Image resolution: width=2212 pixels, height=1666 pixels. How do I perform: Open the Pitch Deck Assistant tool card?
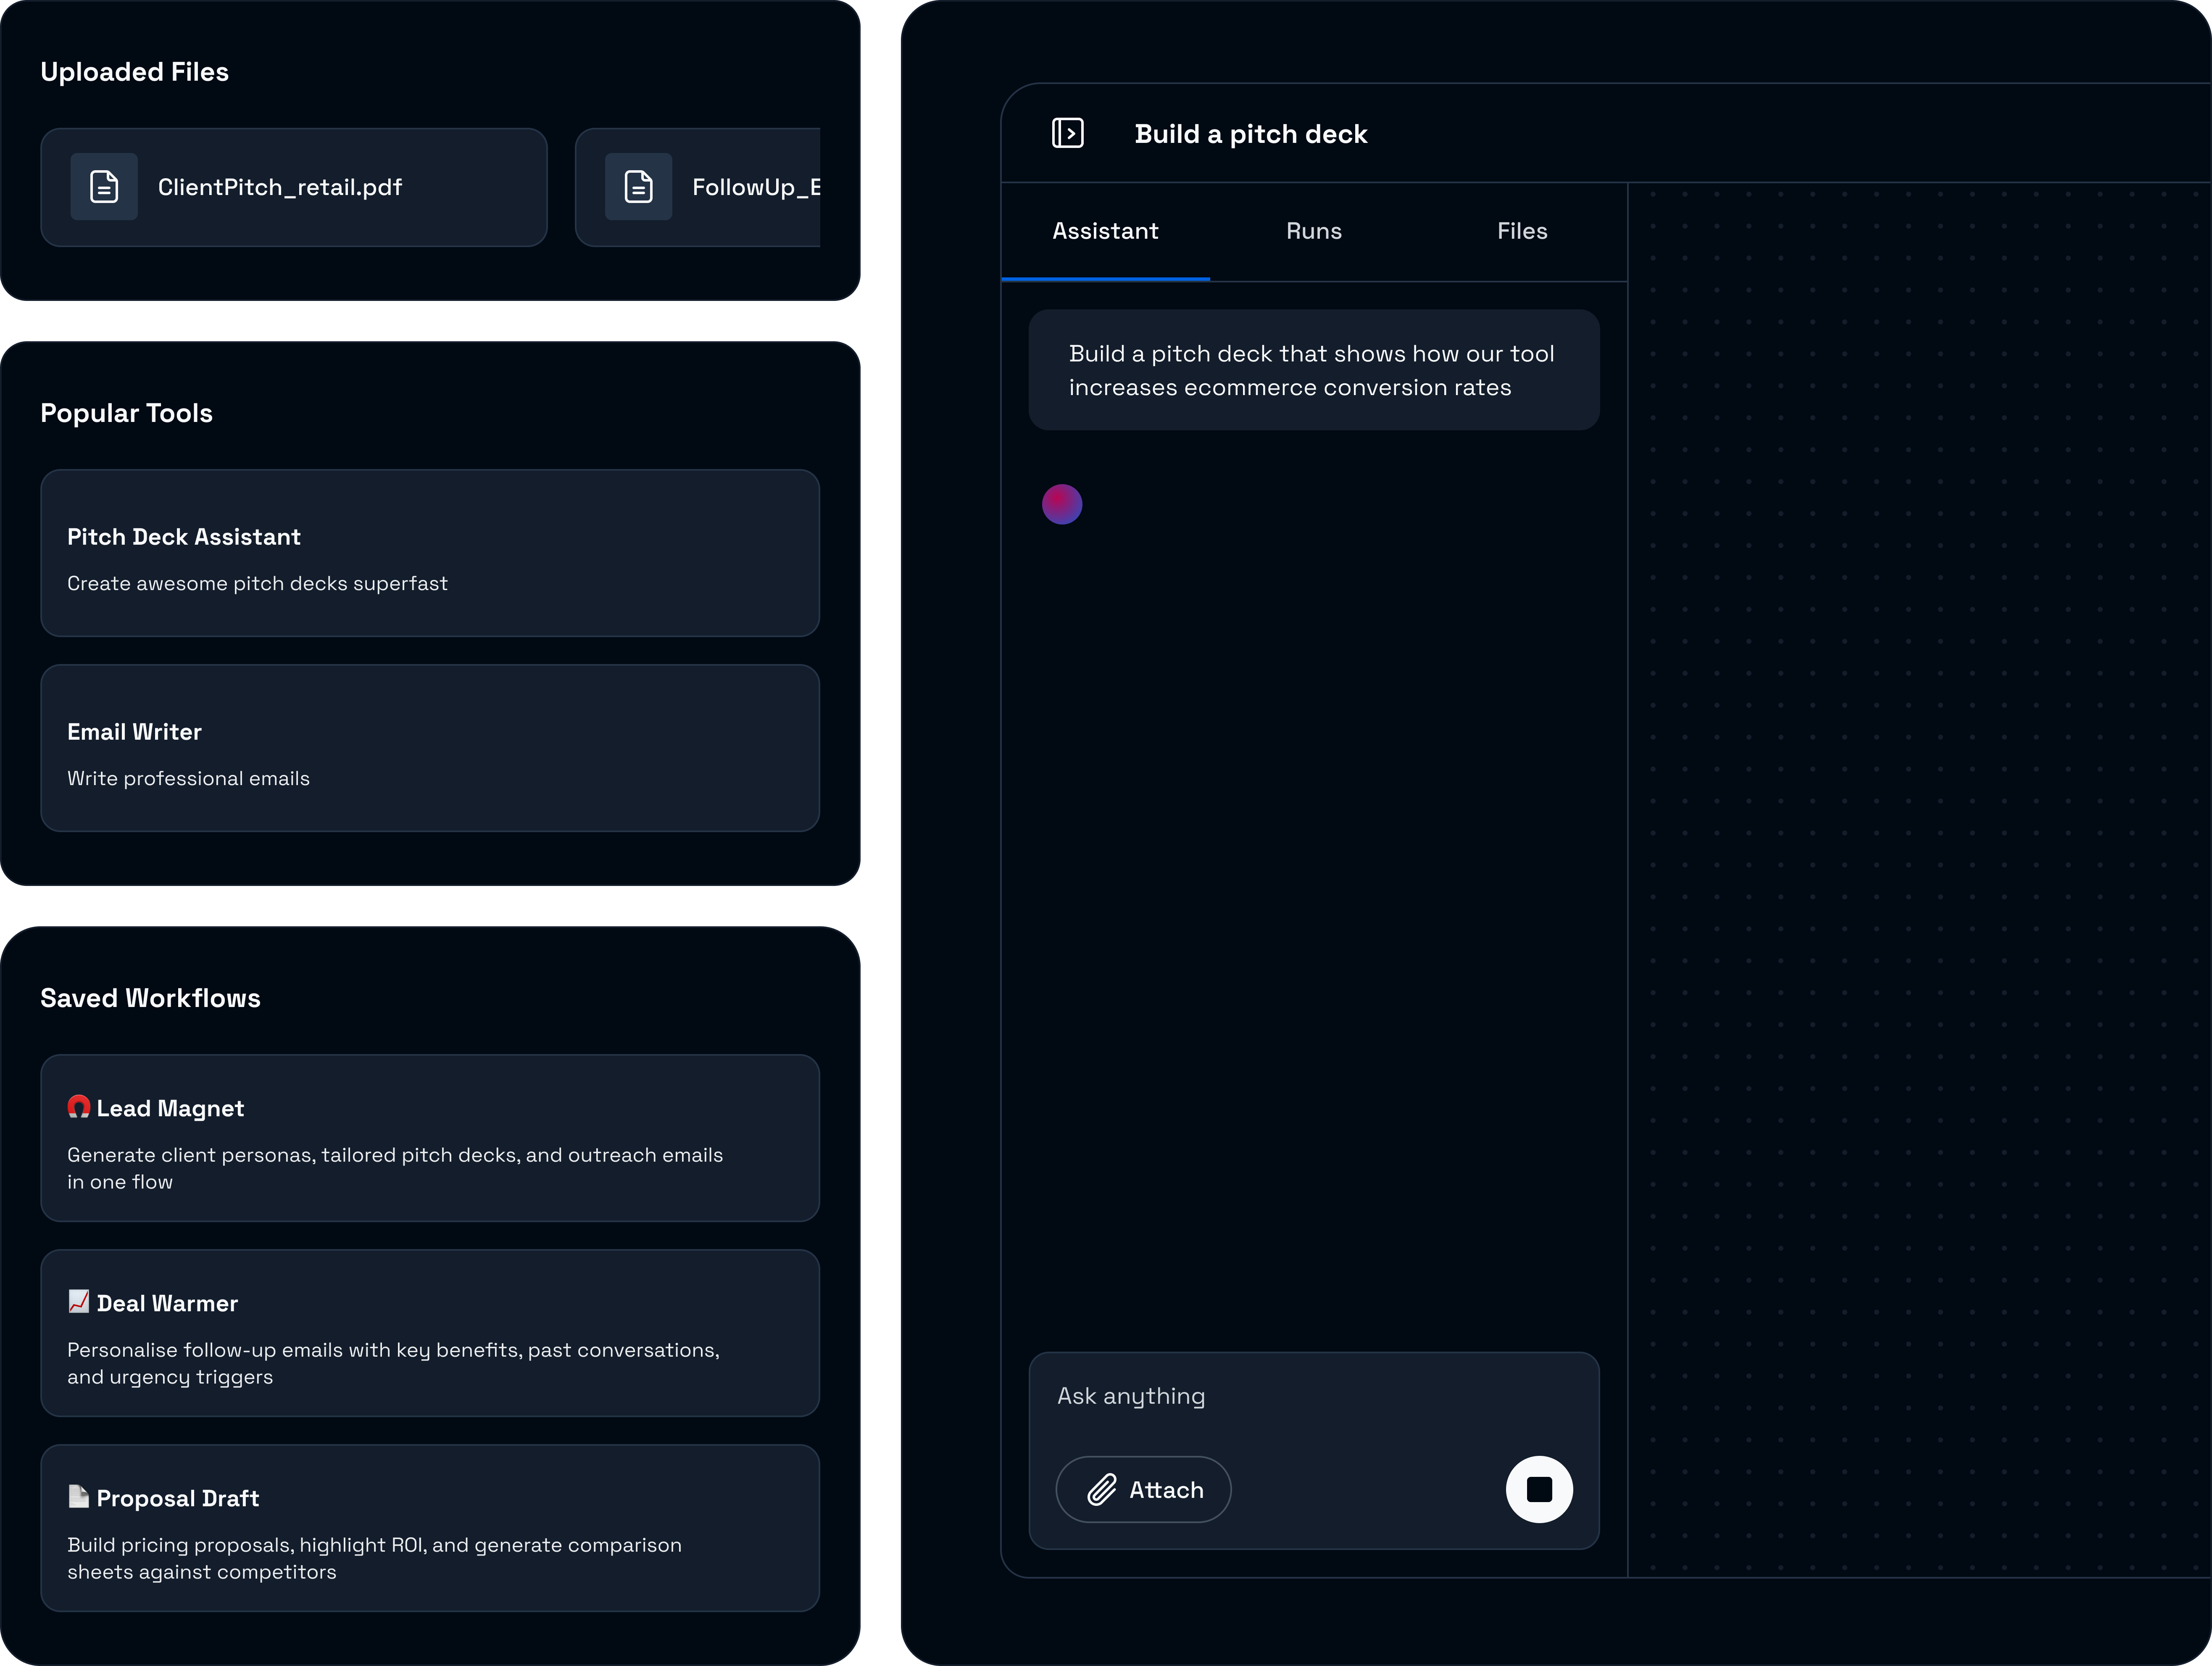430,553
